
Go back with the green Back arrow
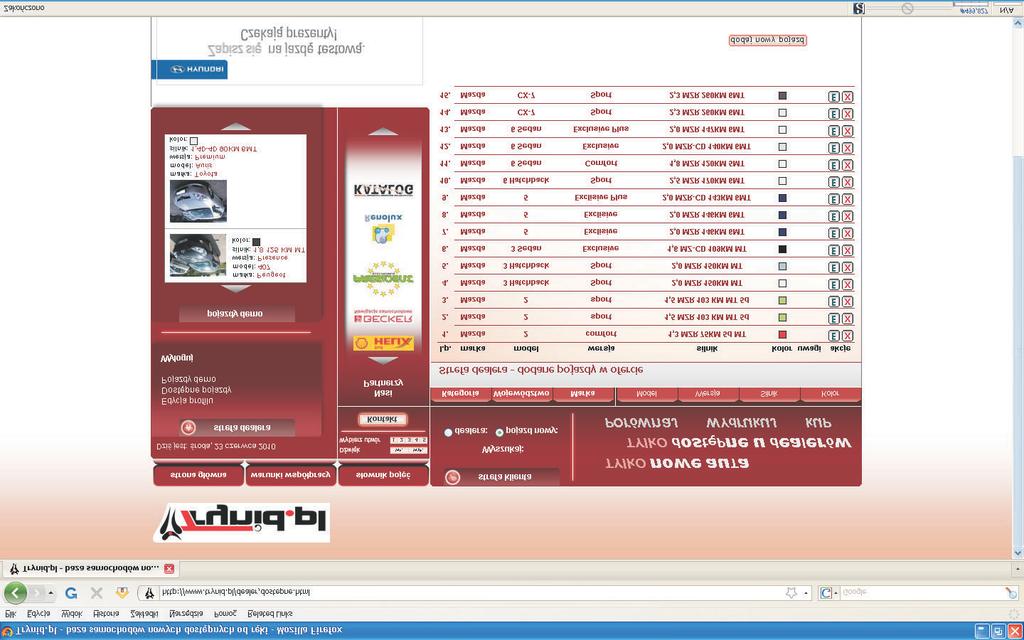[16, 593]
